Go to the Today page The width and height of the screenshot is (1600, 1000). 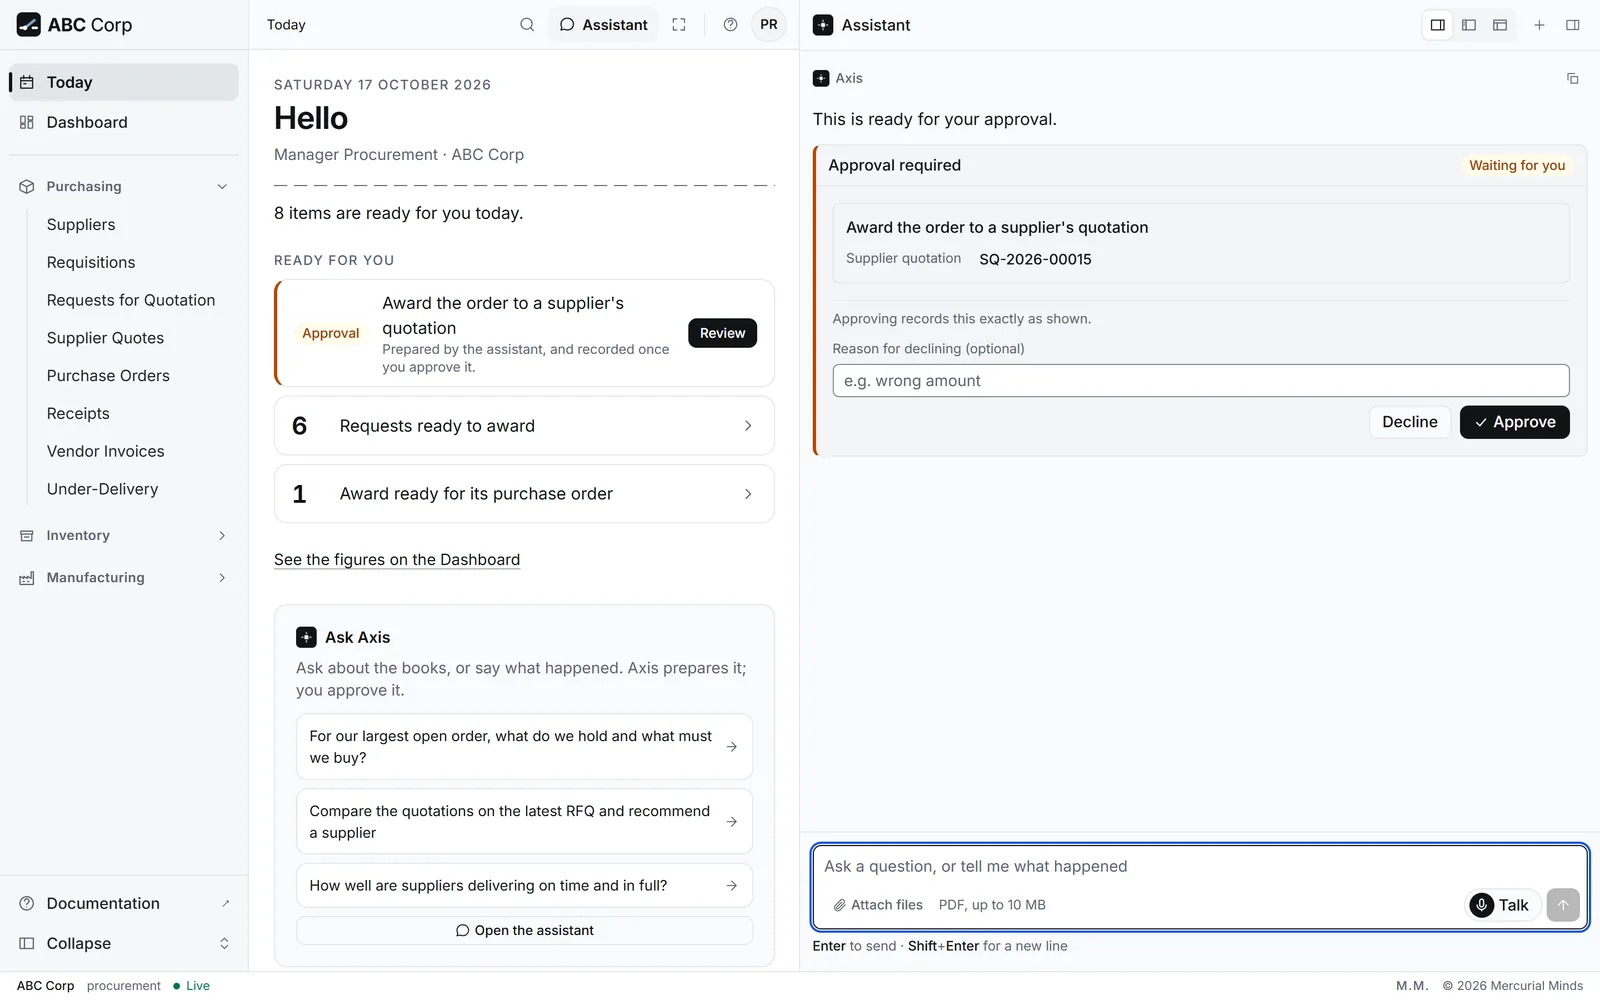pyautogui.click(x=124, y=82)
